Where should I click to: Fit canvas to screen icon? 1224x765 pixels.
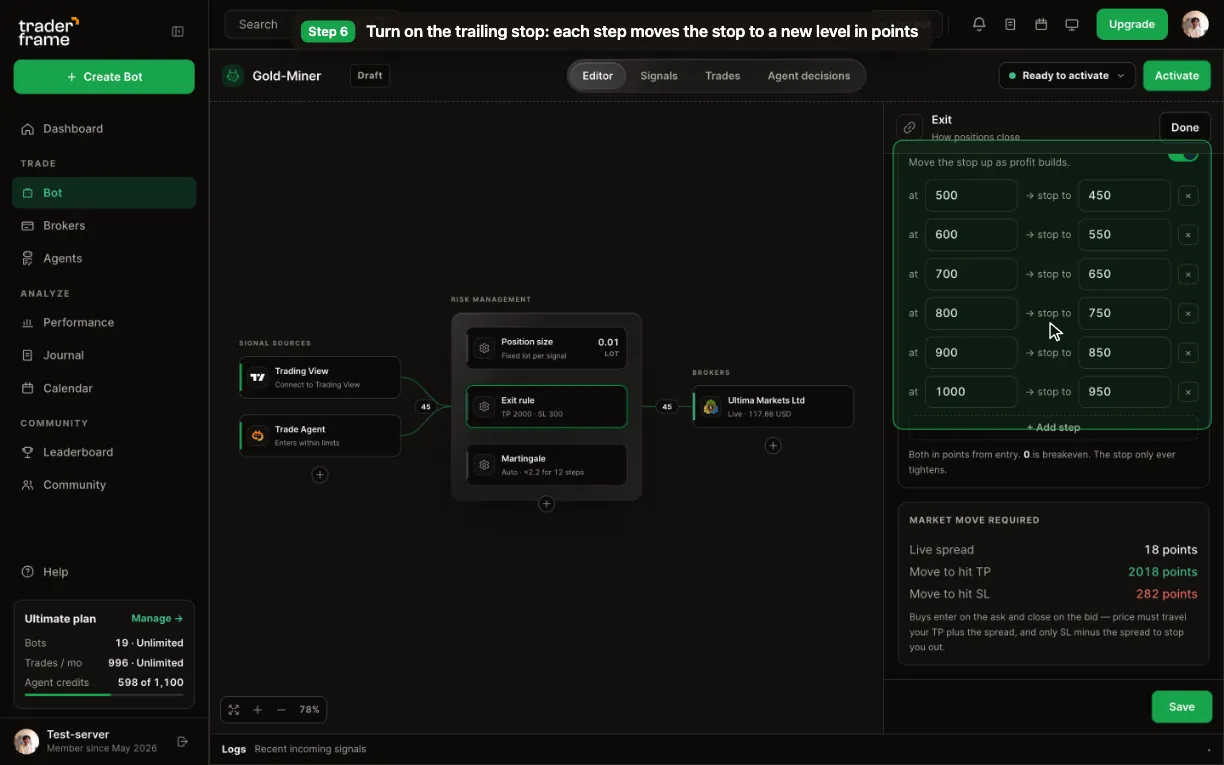(x=234, y=710)
